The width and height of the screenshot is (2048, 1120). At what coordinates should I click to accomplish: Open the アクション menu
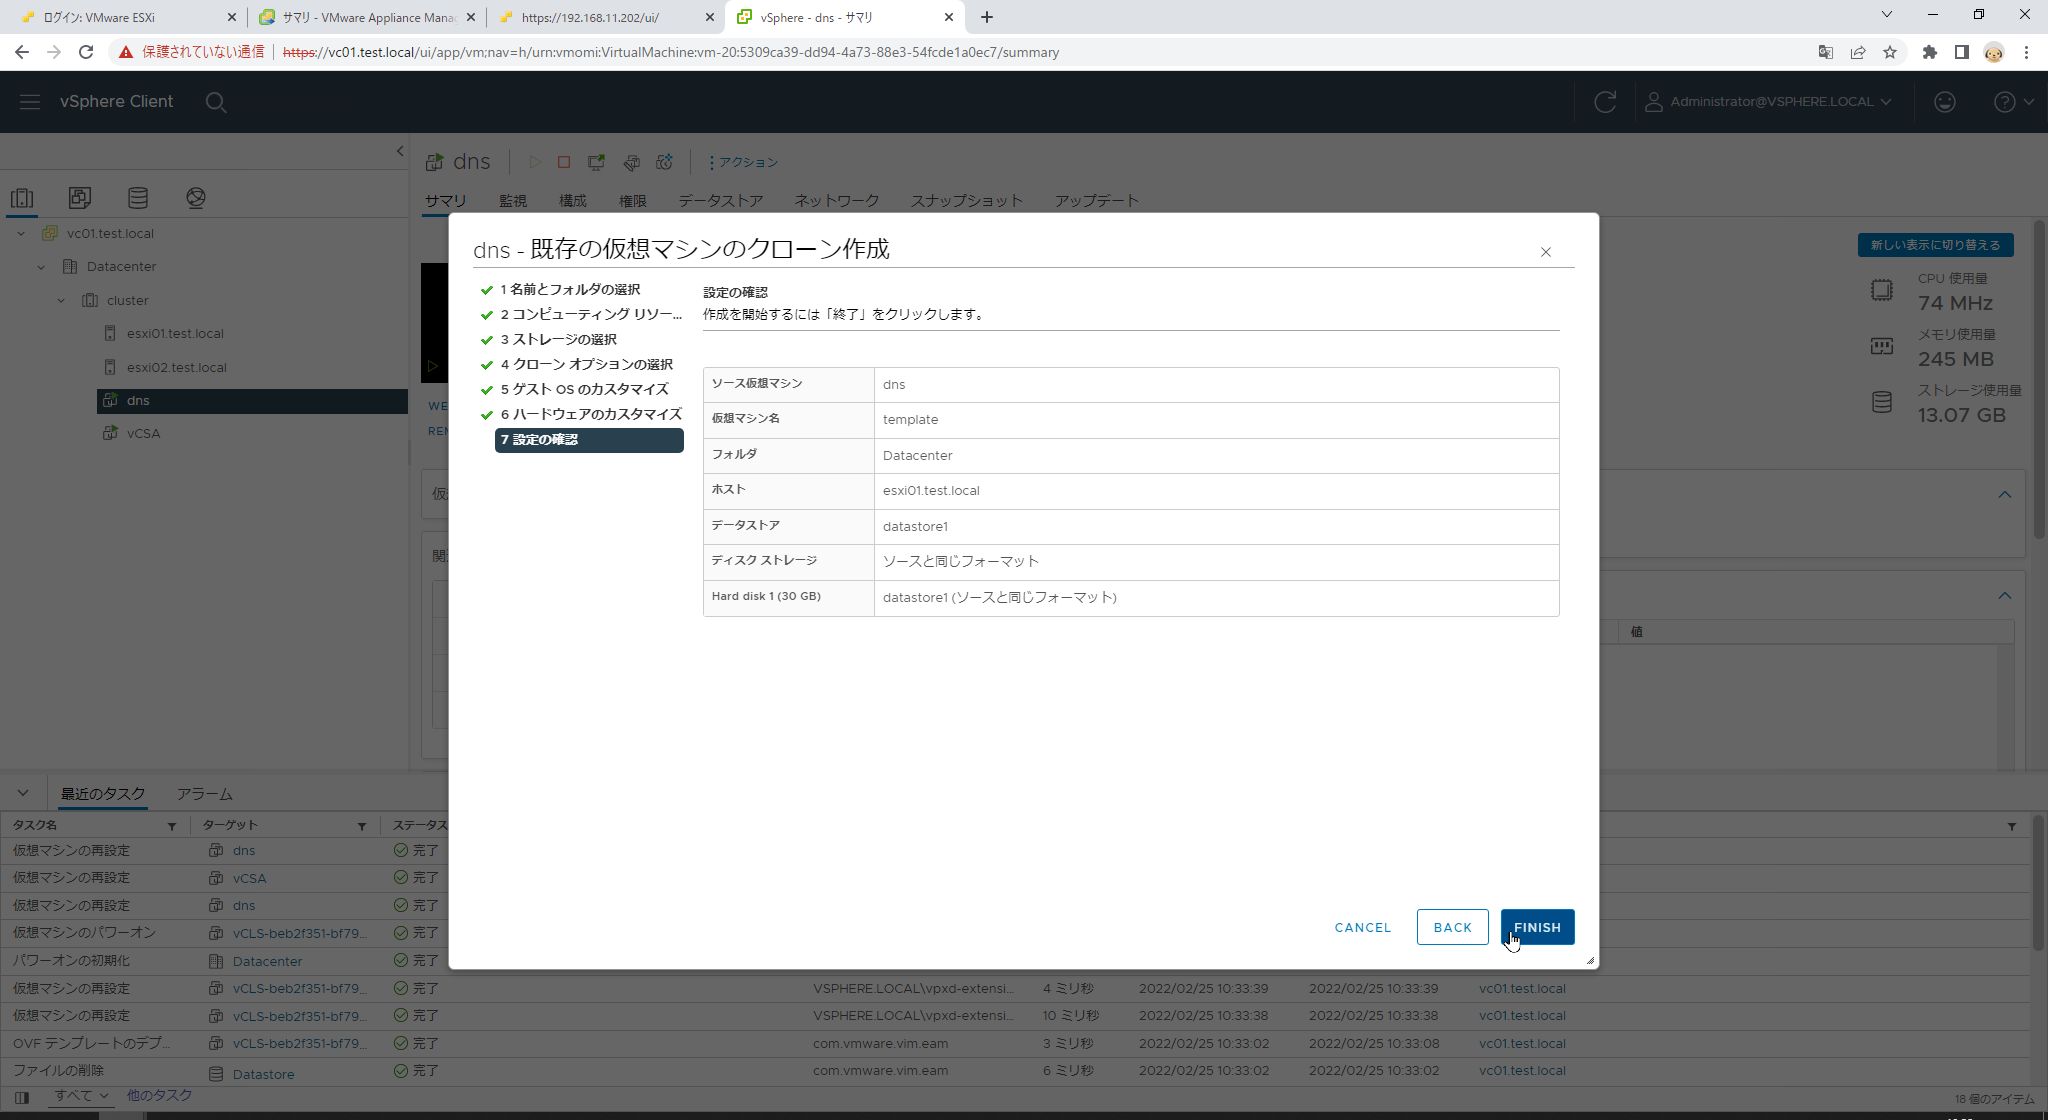coord(743,162)
